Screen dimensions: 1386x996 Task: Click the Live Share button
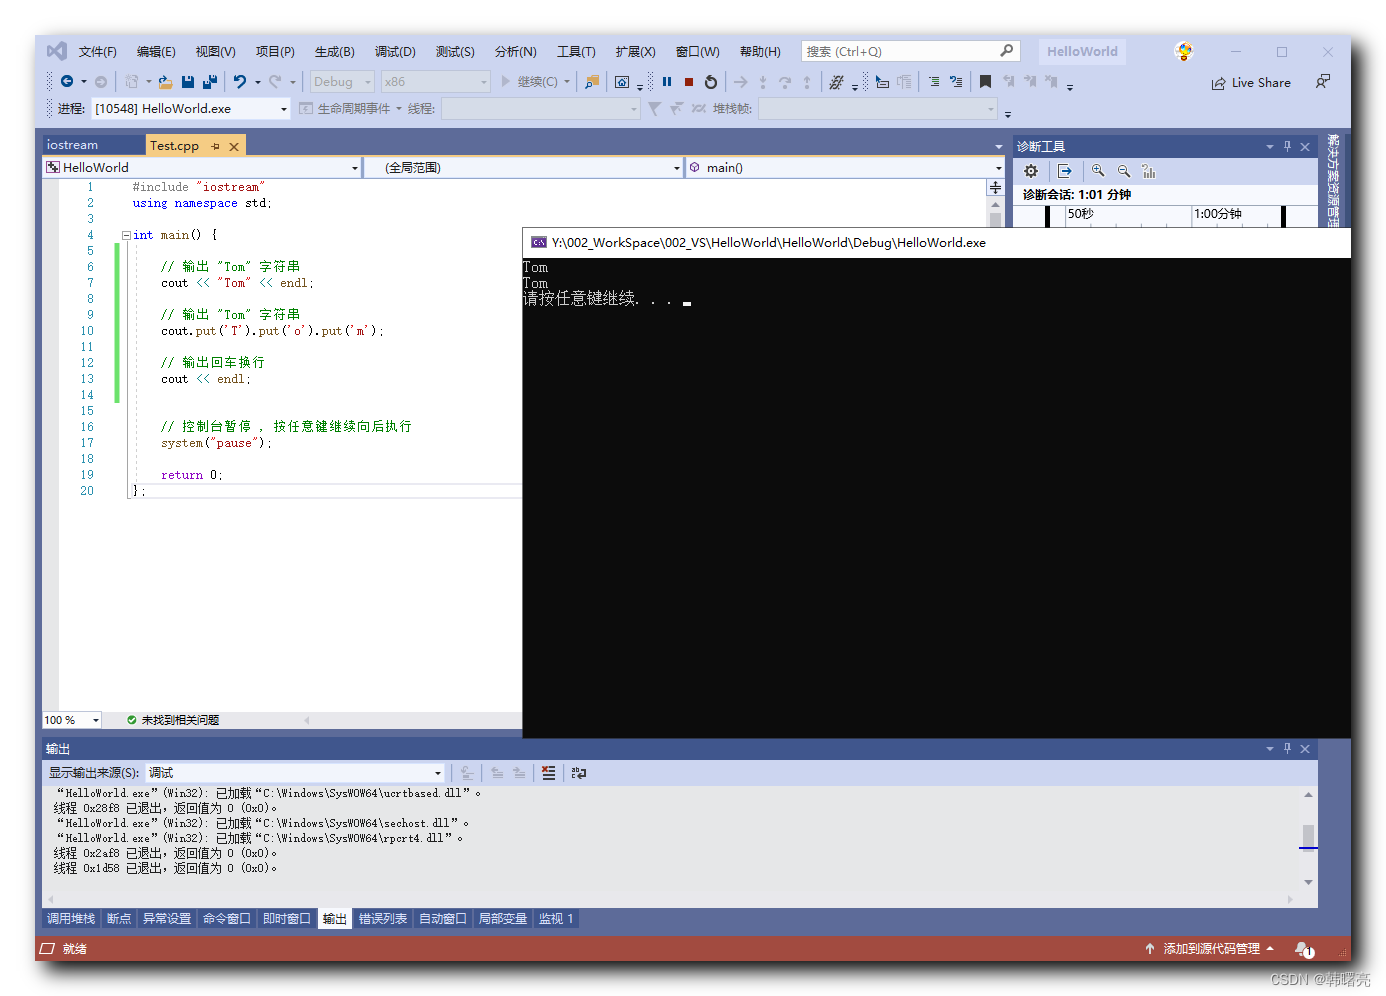[x=1251, y=83]
